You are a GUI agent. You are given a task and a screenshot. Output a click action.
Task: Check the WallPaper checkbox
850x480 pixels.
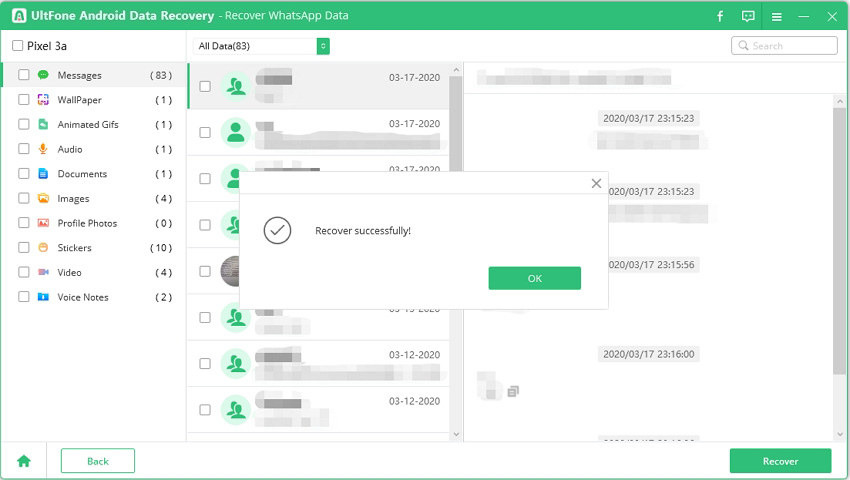coord(24,99)
